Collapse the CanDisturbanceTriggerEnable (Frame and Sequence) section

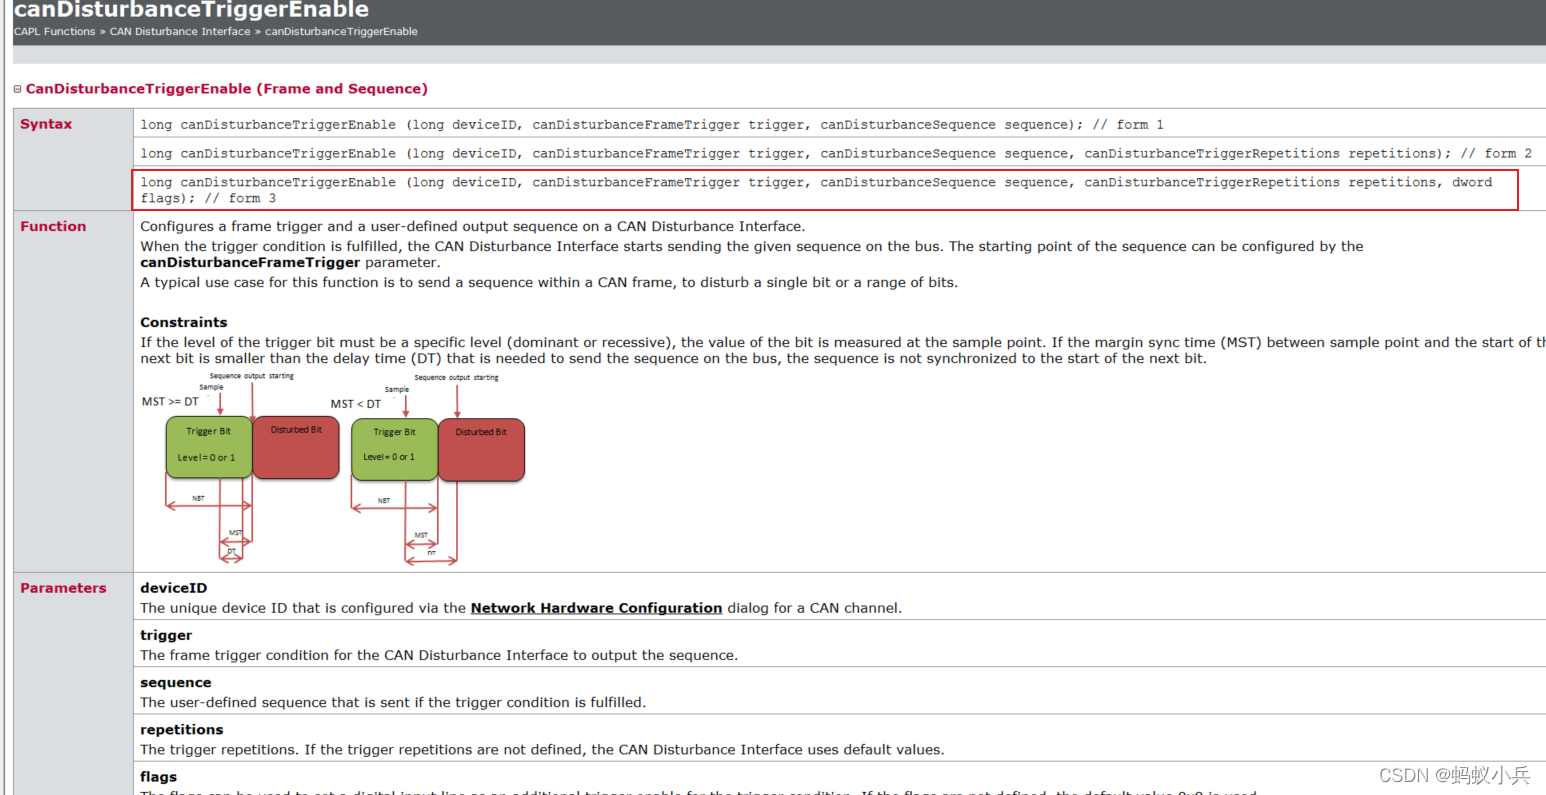coord(17,89)
